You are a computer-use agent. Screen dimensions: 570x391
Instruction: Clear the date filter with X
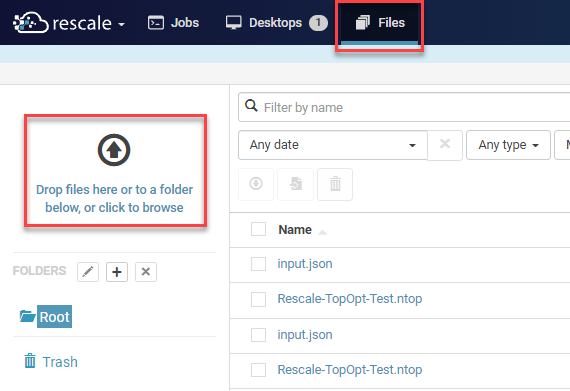[445, 145]
